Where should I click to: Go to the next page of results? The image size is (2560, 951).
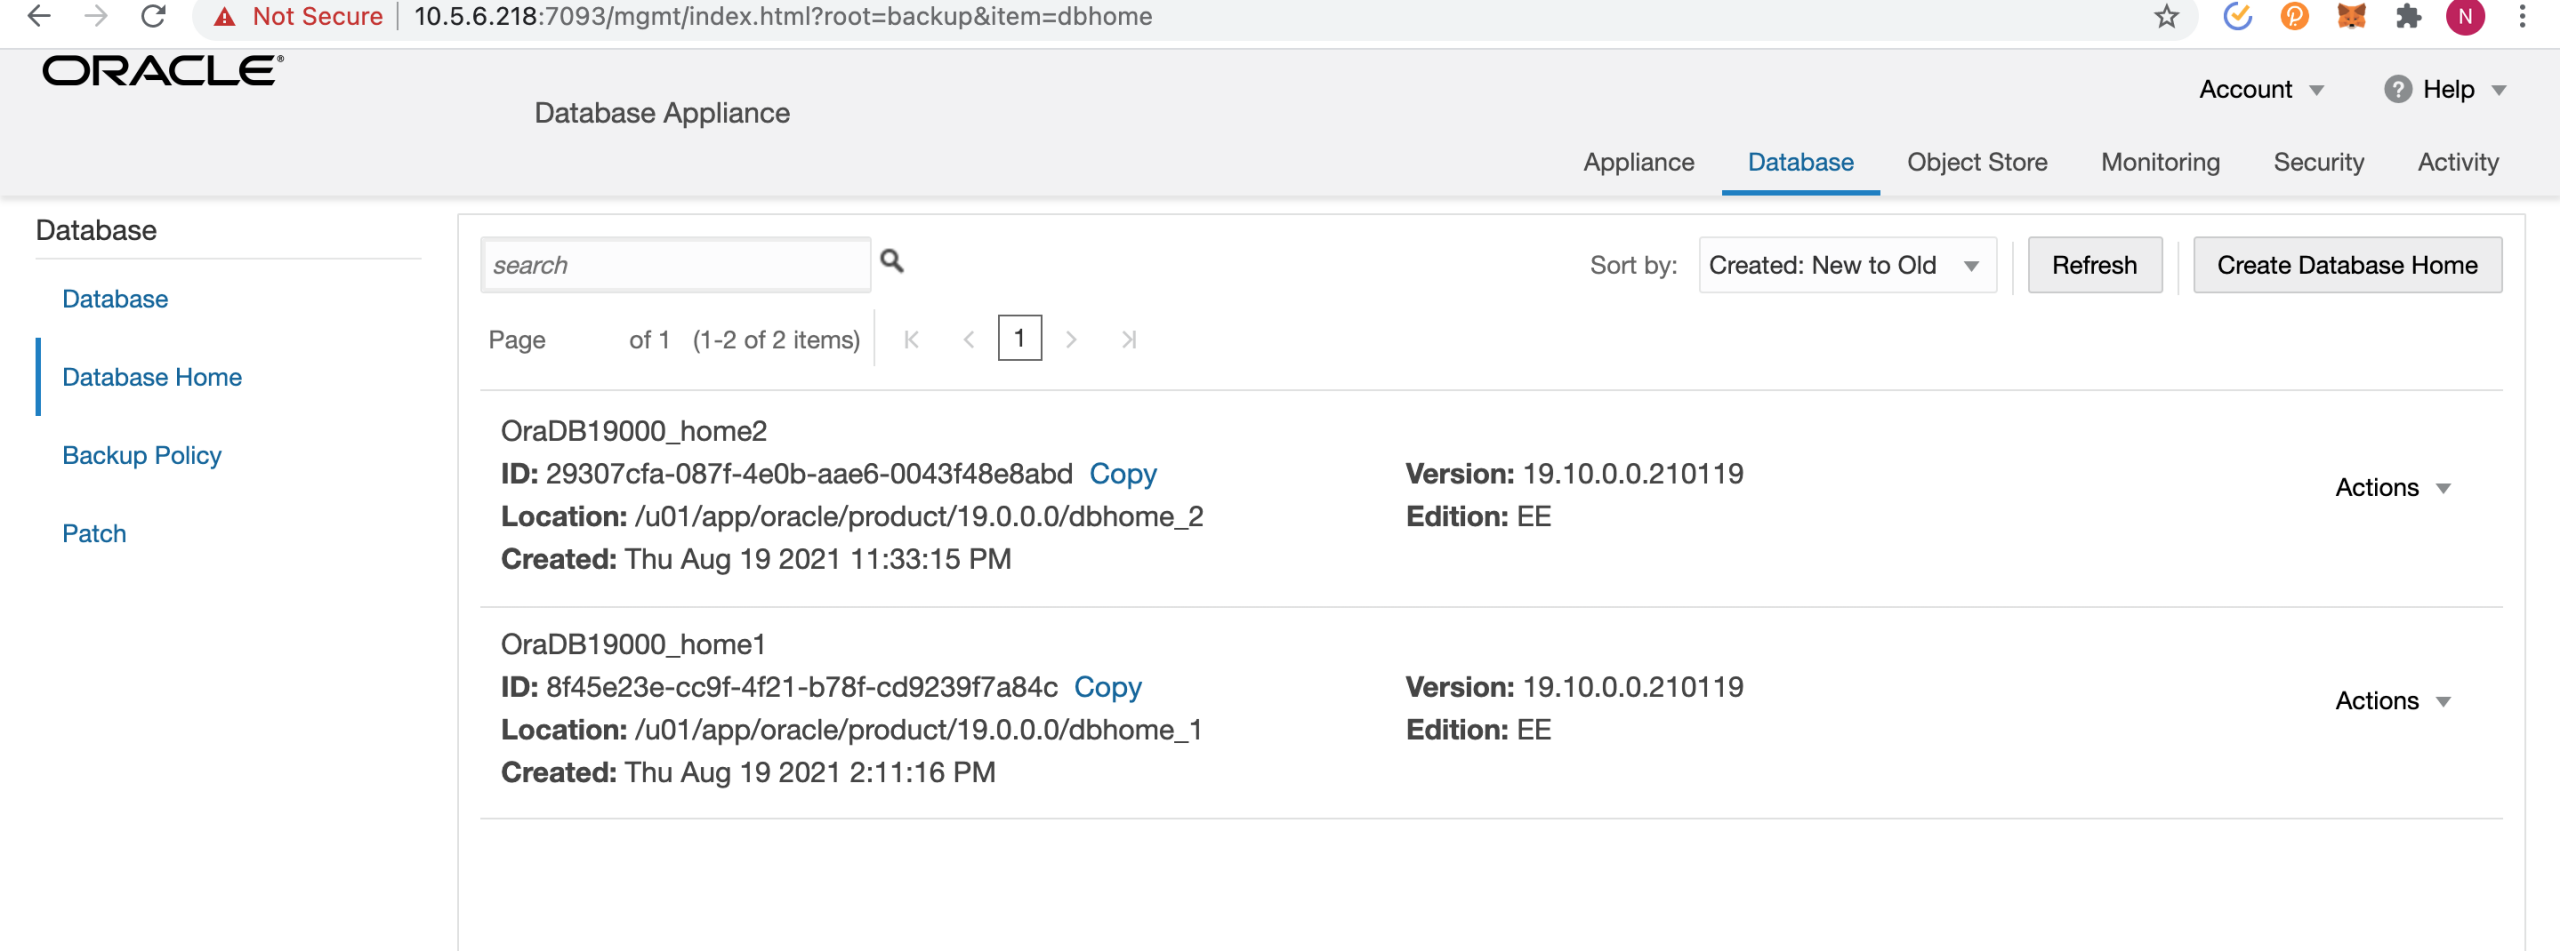point(1071,340)
